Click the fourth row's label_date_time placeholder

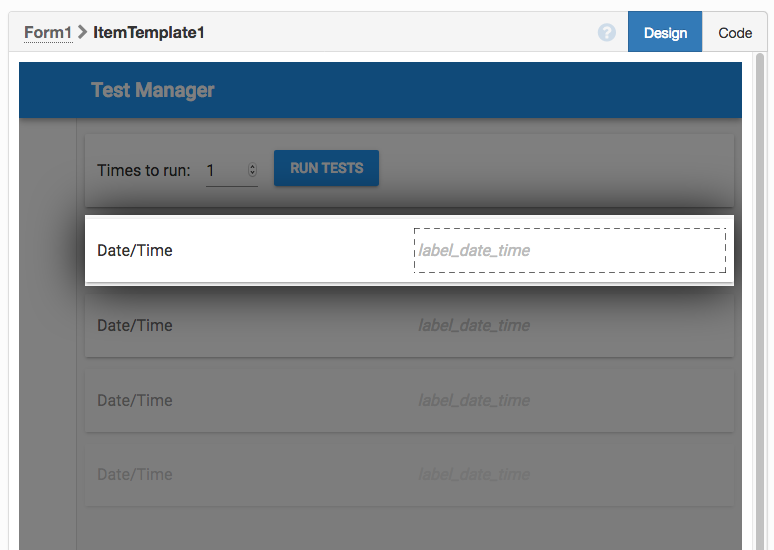[474, 474]
